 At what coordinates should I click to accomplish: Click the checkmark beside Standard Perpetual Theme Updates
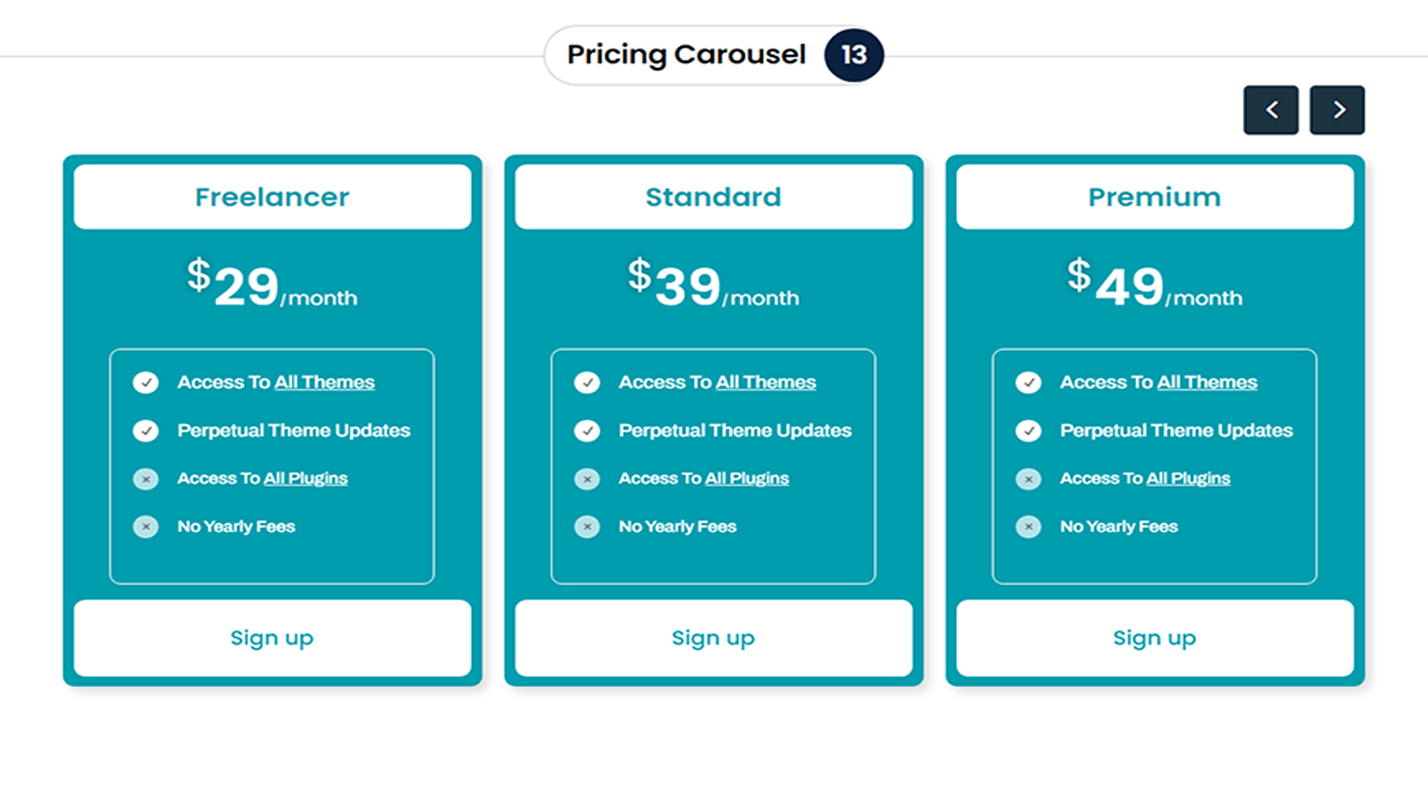[587, 431]
